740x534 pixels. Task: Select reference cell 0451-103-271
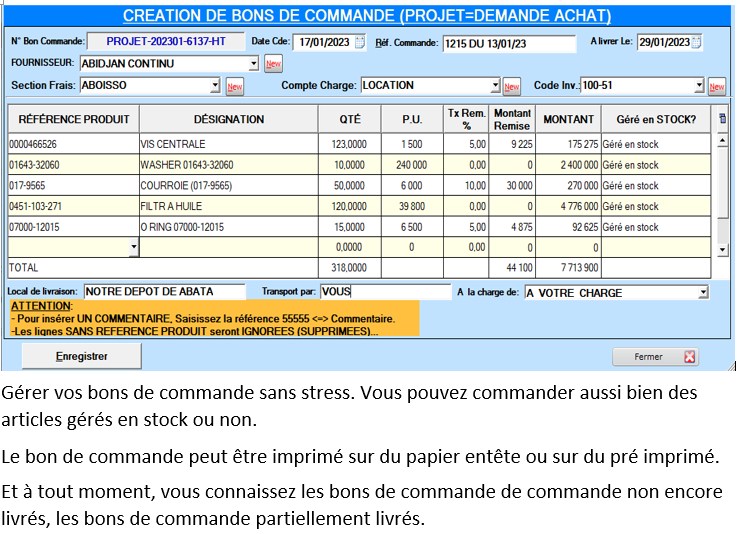(74, 206)
